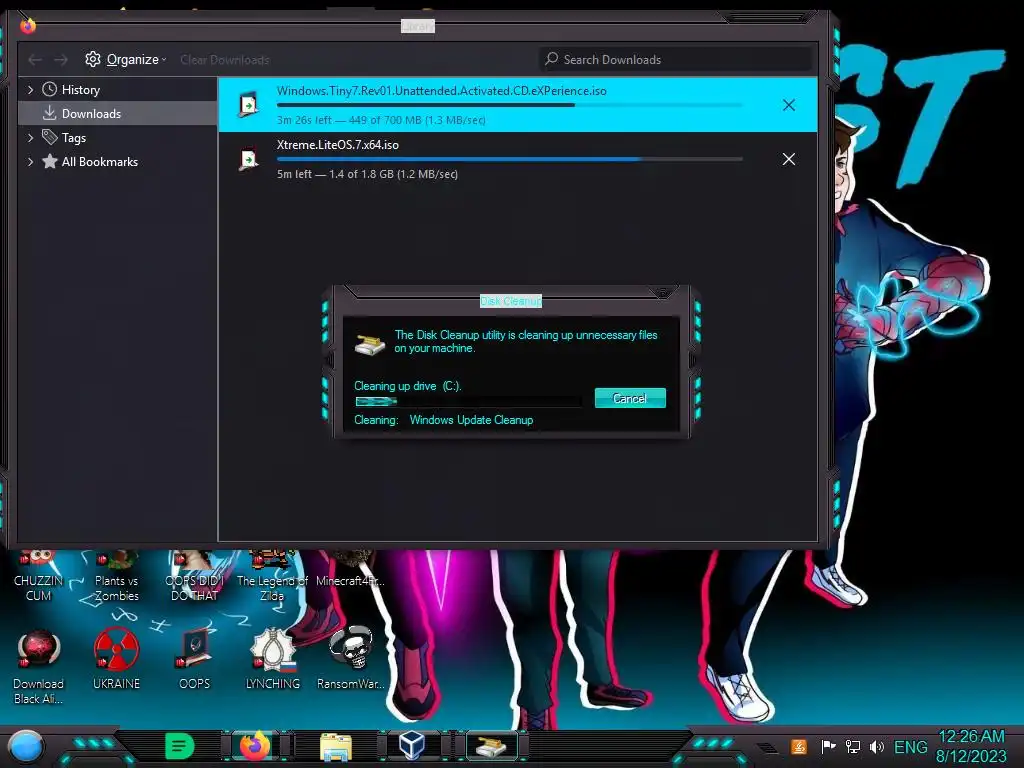Click the Clear Downloads button
This screenshot has width=1024, height=768.
click(225, 60)
